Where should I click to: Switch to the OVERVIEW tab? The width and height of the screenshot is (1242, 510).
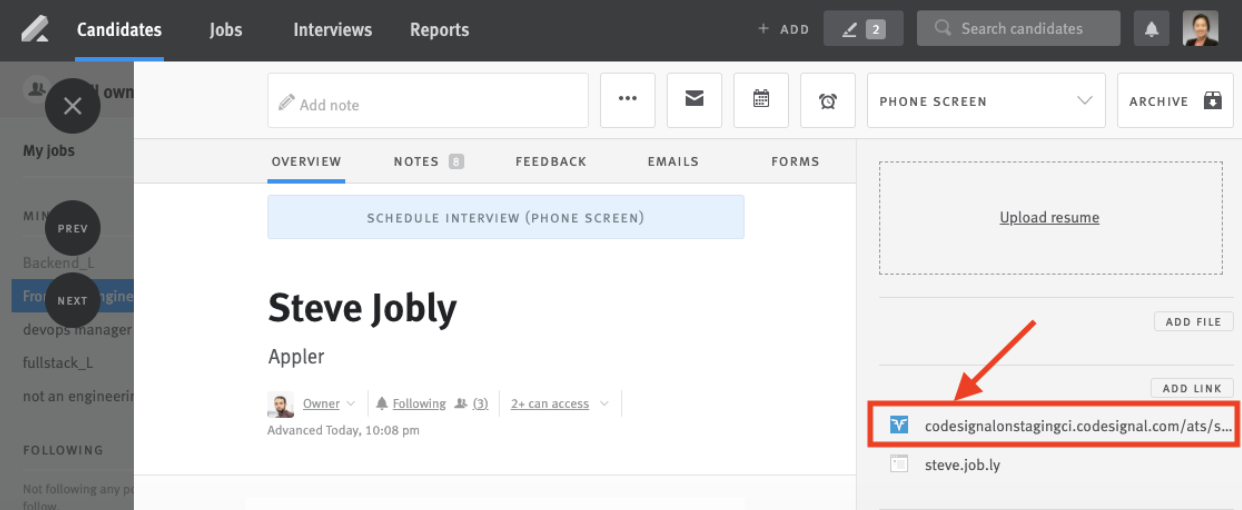[306, 161]
